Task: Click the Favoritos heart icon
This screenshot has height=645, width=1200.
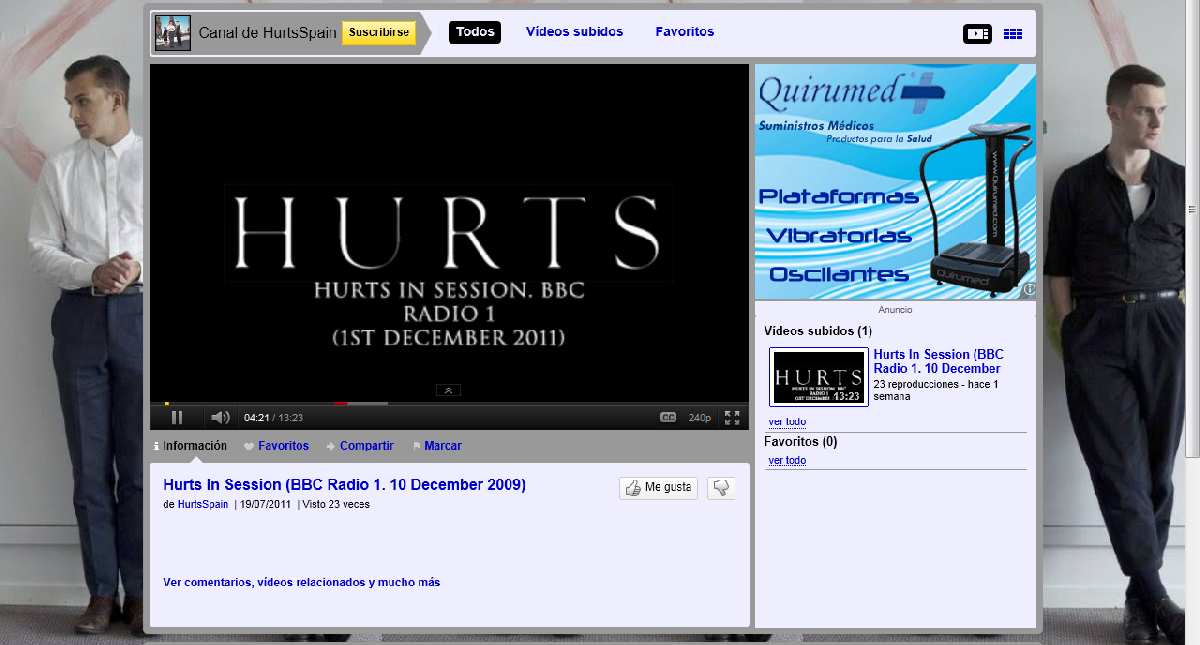Action: pyautogui.click(x=247, y=445)
